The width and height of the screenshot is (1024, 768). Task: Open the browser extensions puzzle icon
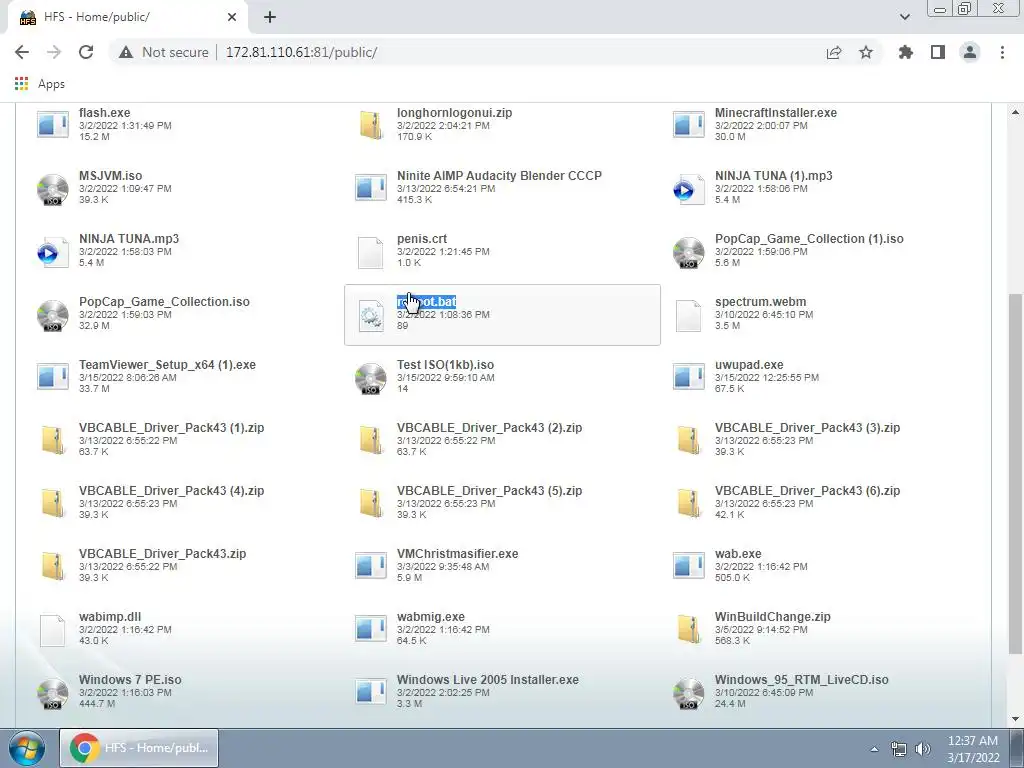(906, 52)
